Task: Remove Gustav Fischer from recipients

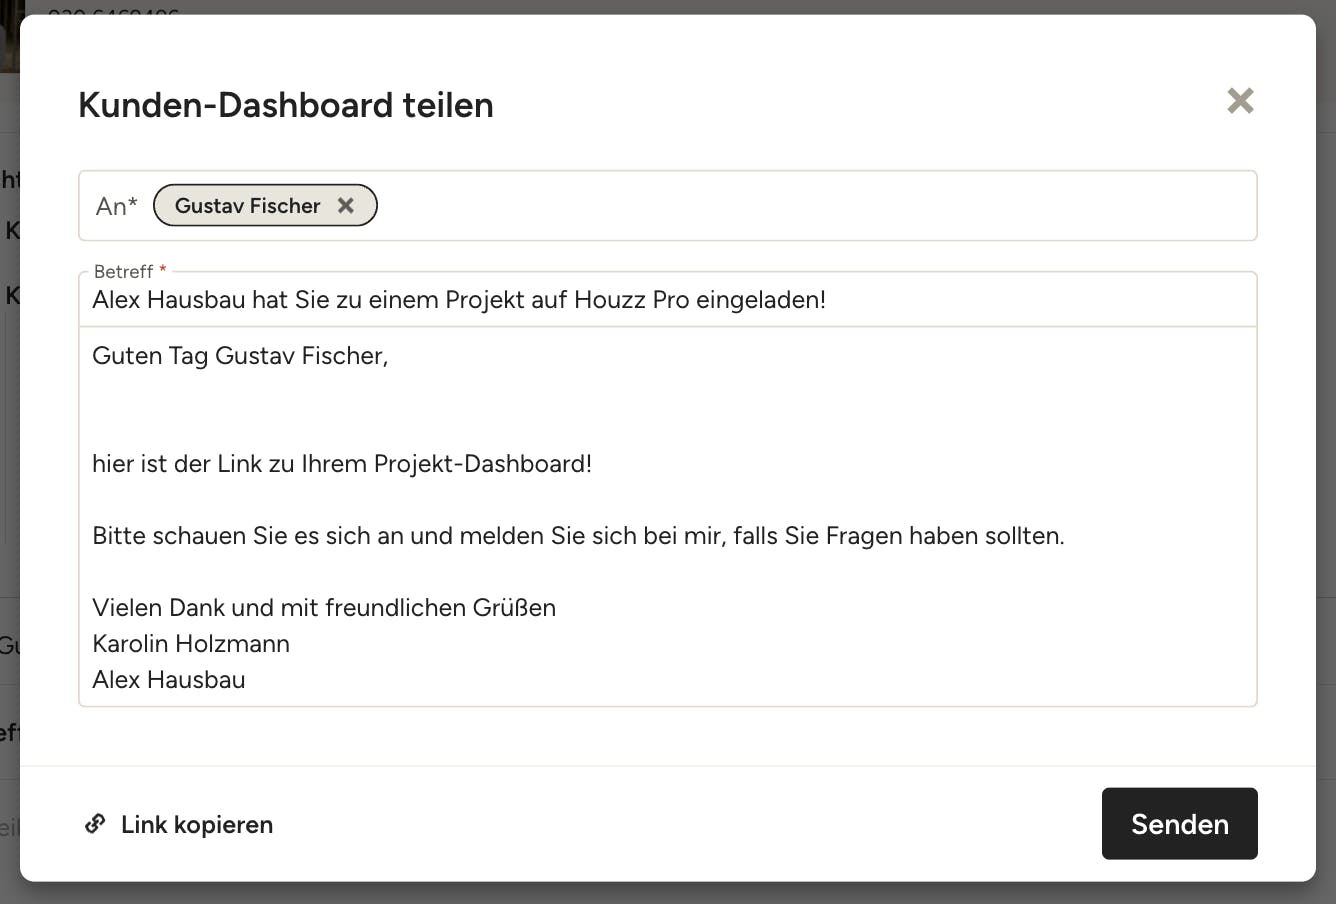Action: click(x=346, y=205)
